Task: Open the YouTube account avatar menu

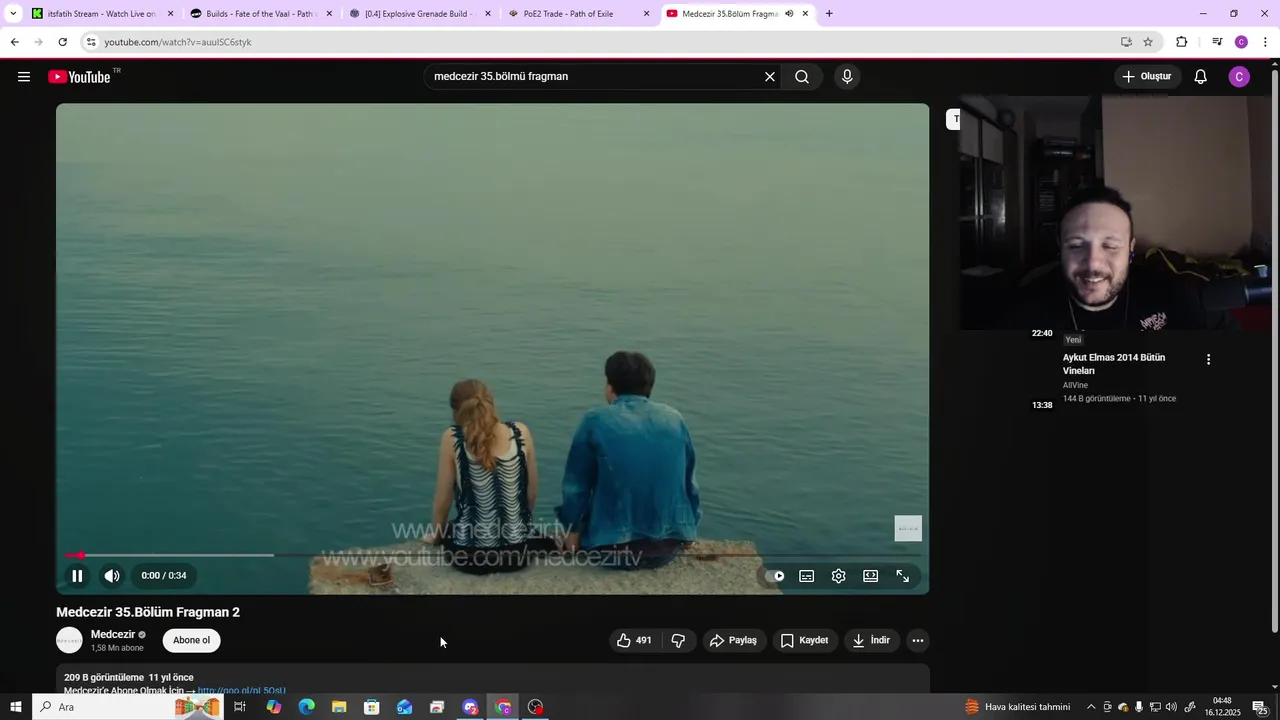Action: [1239, 77]
